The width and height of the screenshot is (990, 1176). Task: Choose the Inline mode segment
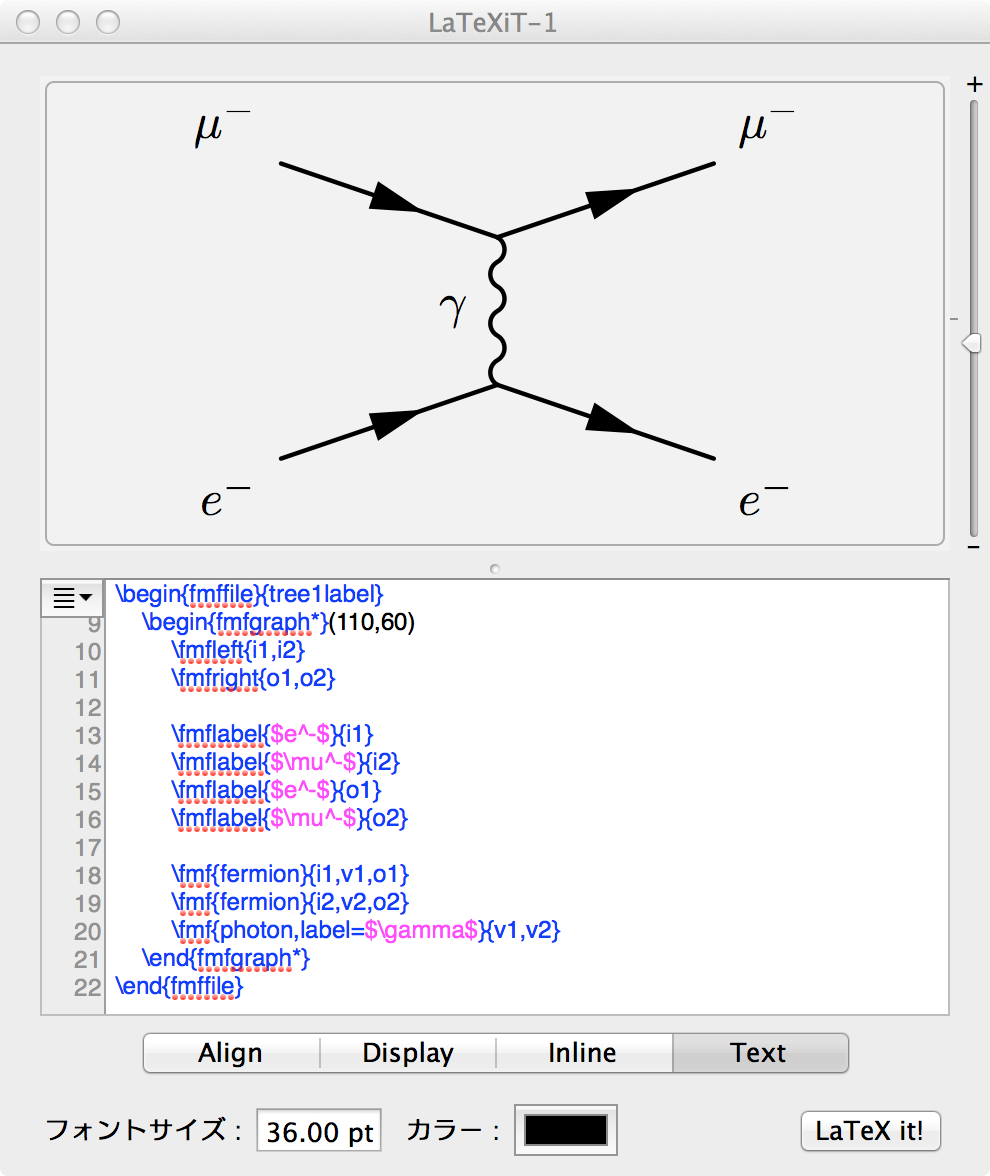point(583,1053)
